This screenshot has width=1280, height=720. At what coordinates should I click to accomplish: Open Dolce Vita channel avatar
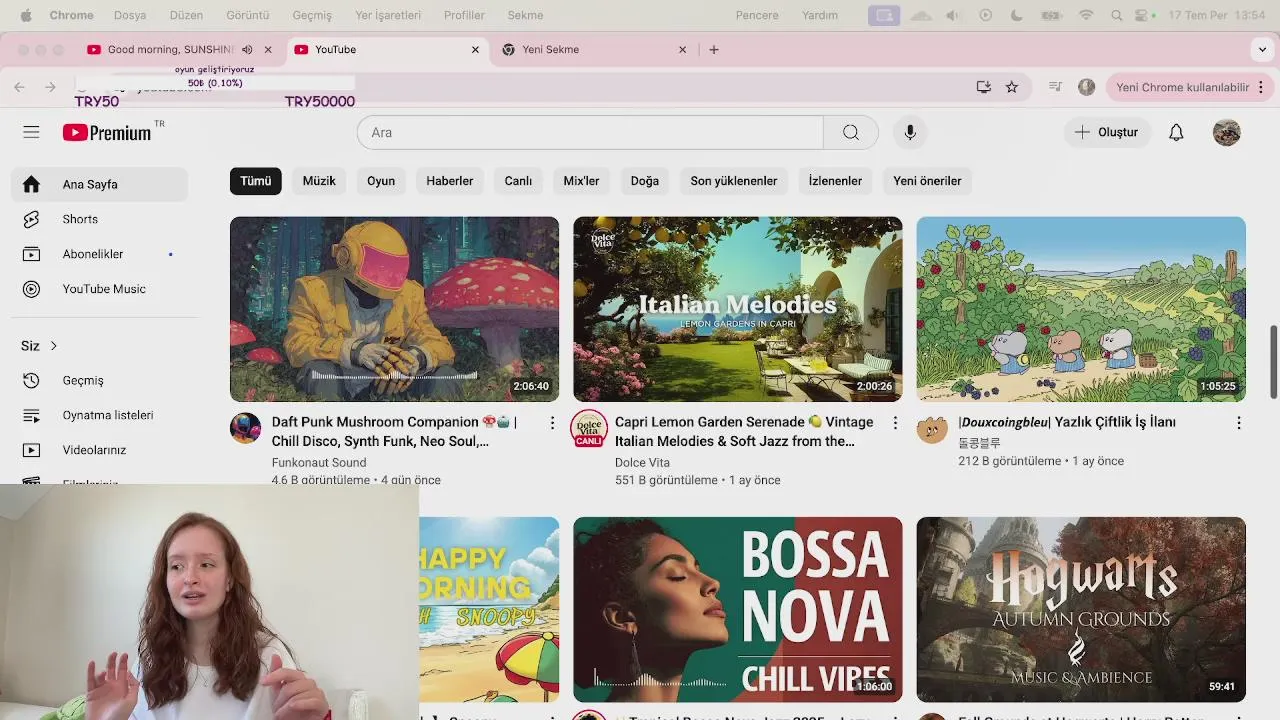pyautogui.click(x=589, y=428)
